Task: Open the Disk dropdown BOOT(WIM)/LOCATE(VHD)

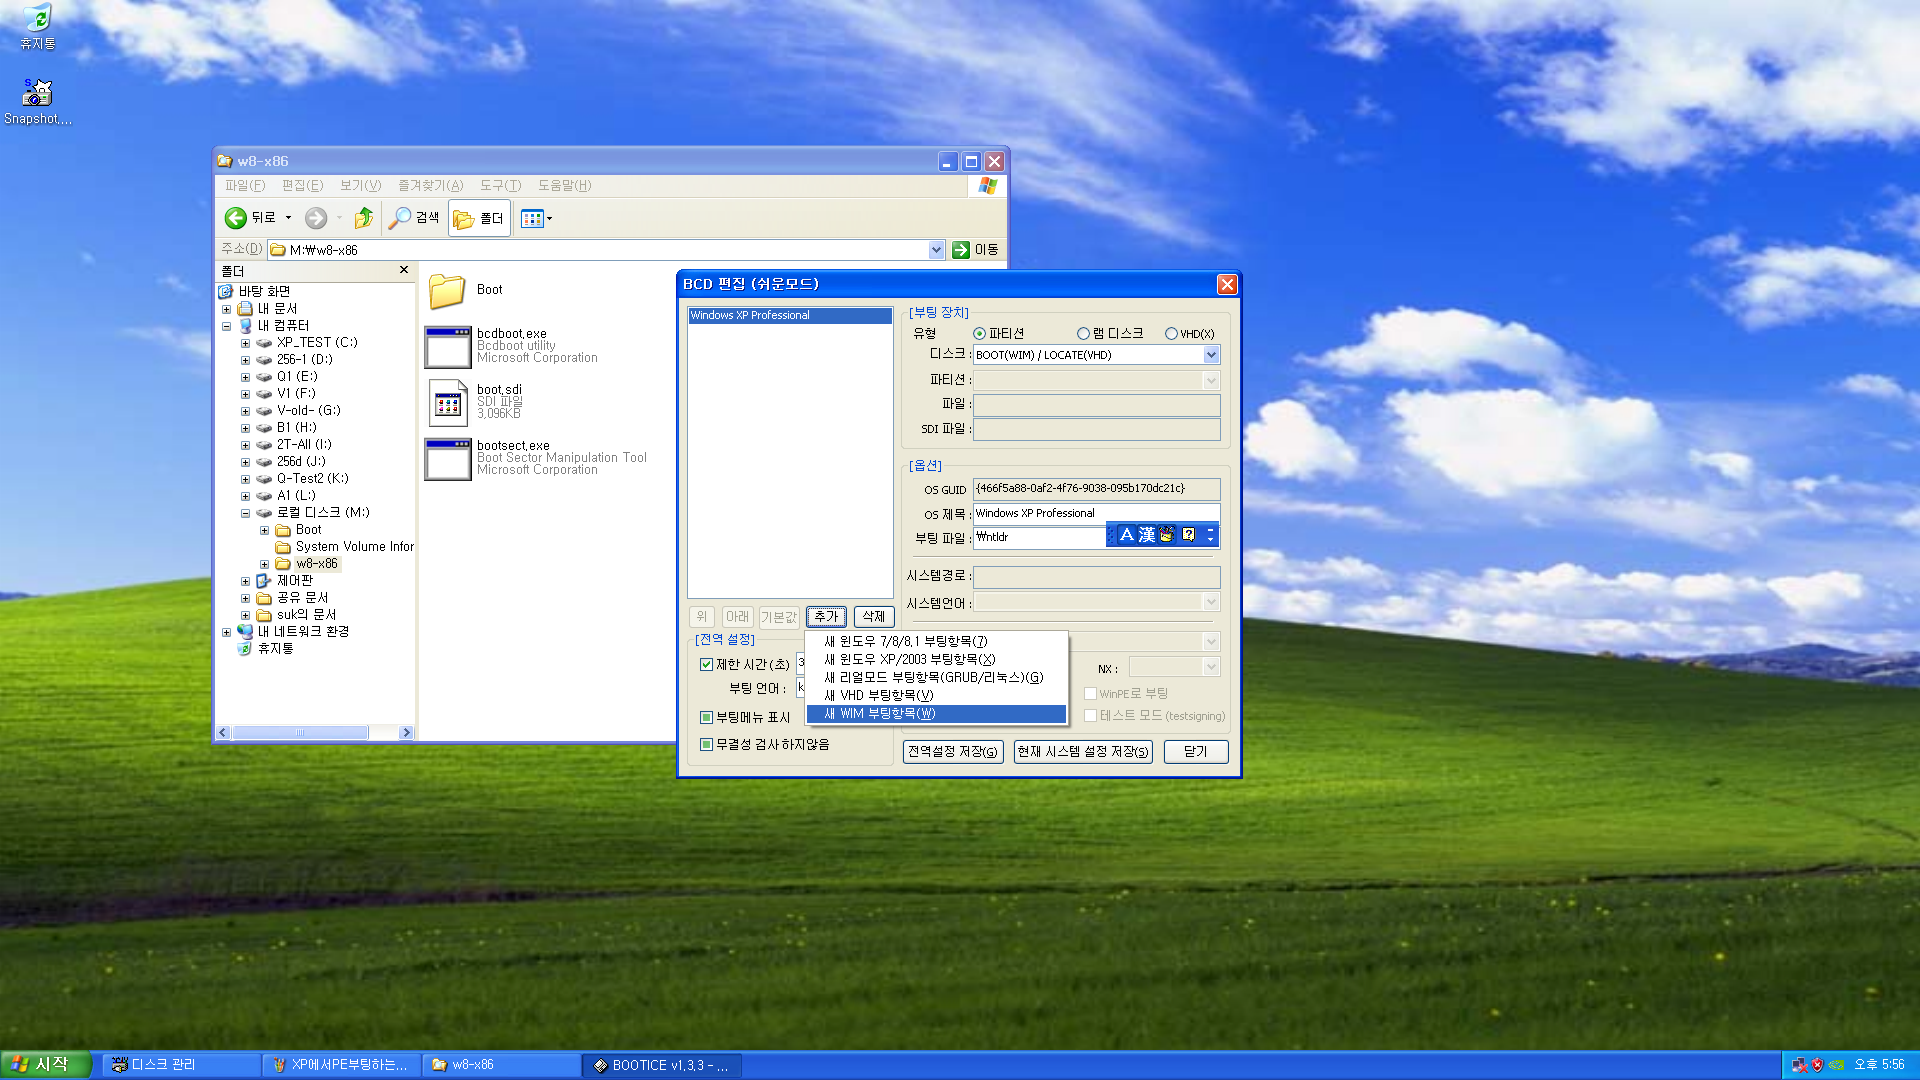Action: [x=1211, y=355]
